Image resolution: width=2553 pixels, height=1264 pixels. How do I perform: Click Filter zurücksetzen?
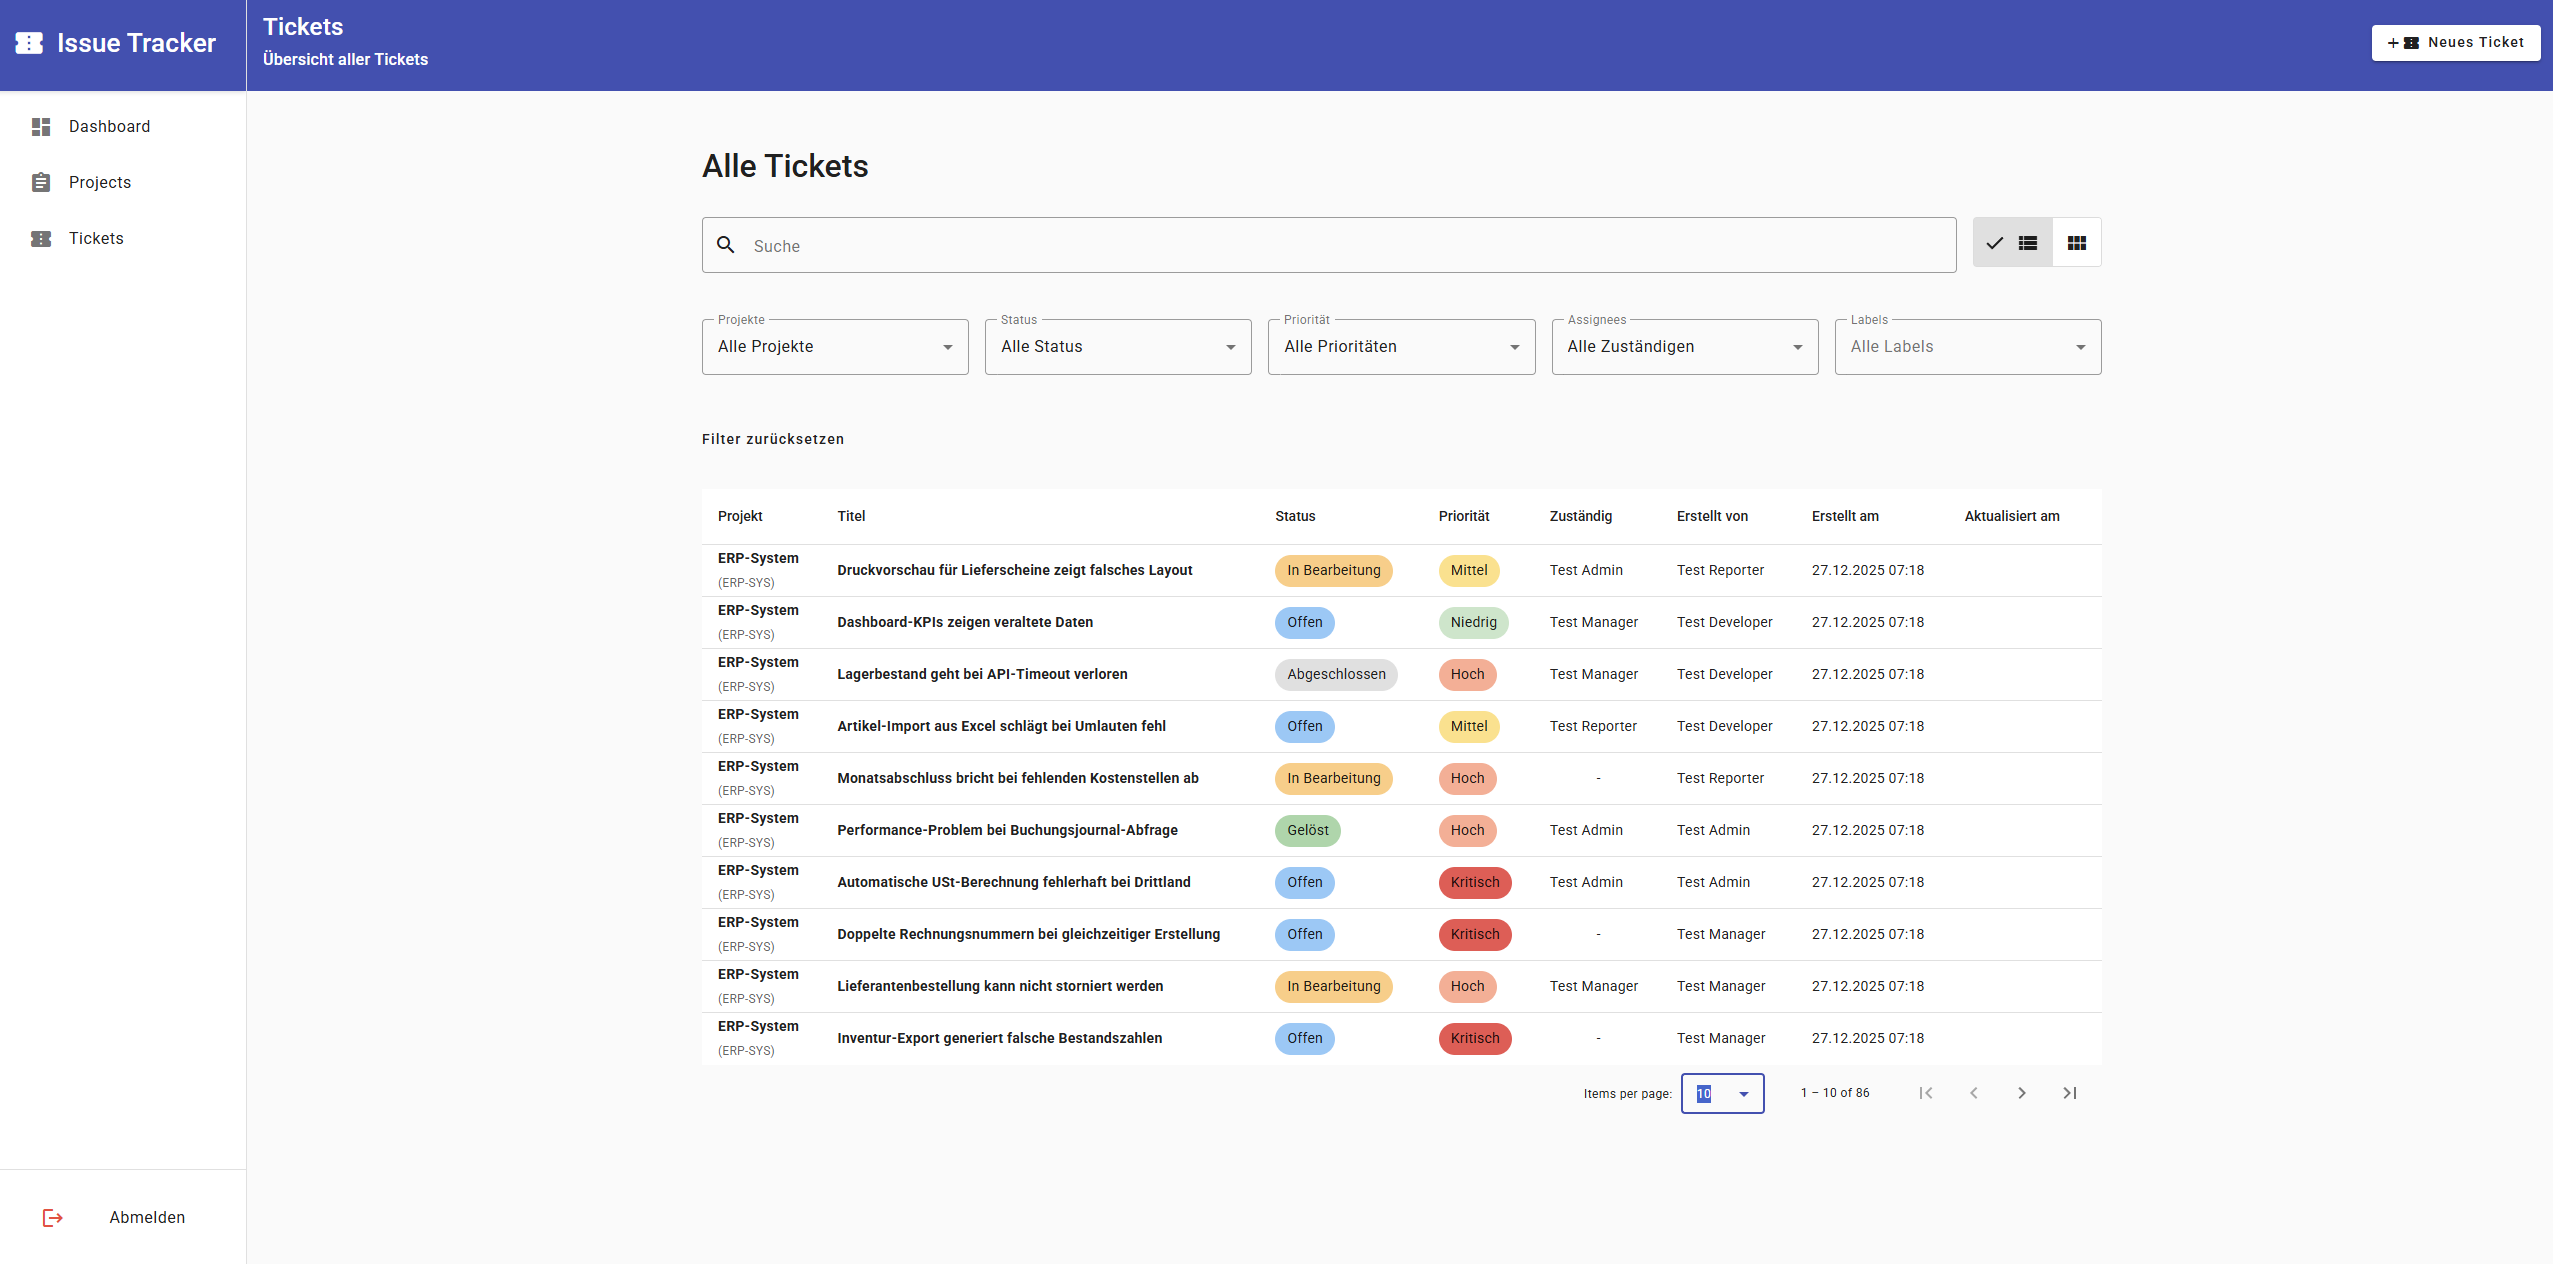(773, 439)
